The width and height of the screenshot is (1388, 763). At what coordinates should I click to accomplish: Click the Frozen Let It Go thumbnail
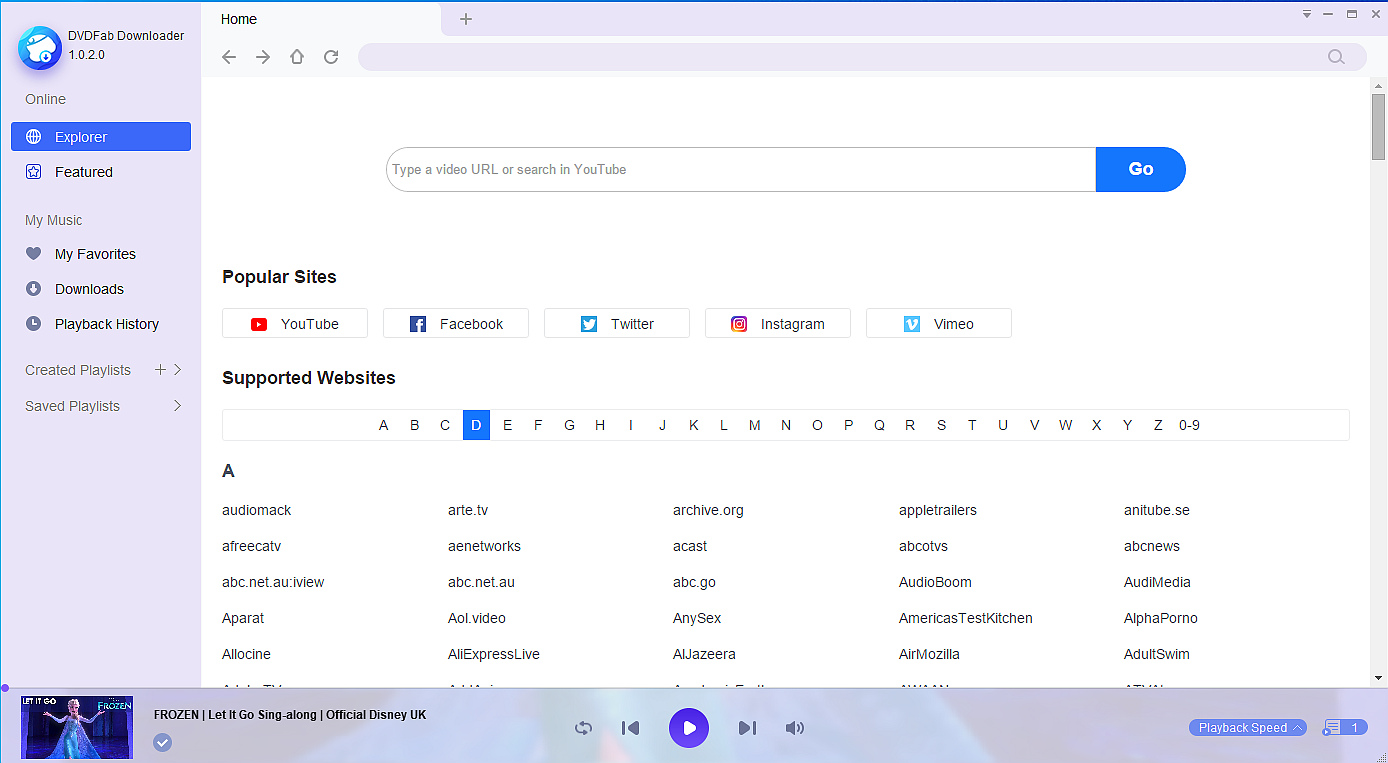click(77, 727)
